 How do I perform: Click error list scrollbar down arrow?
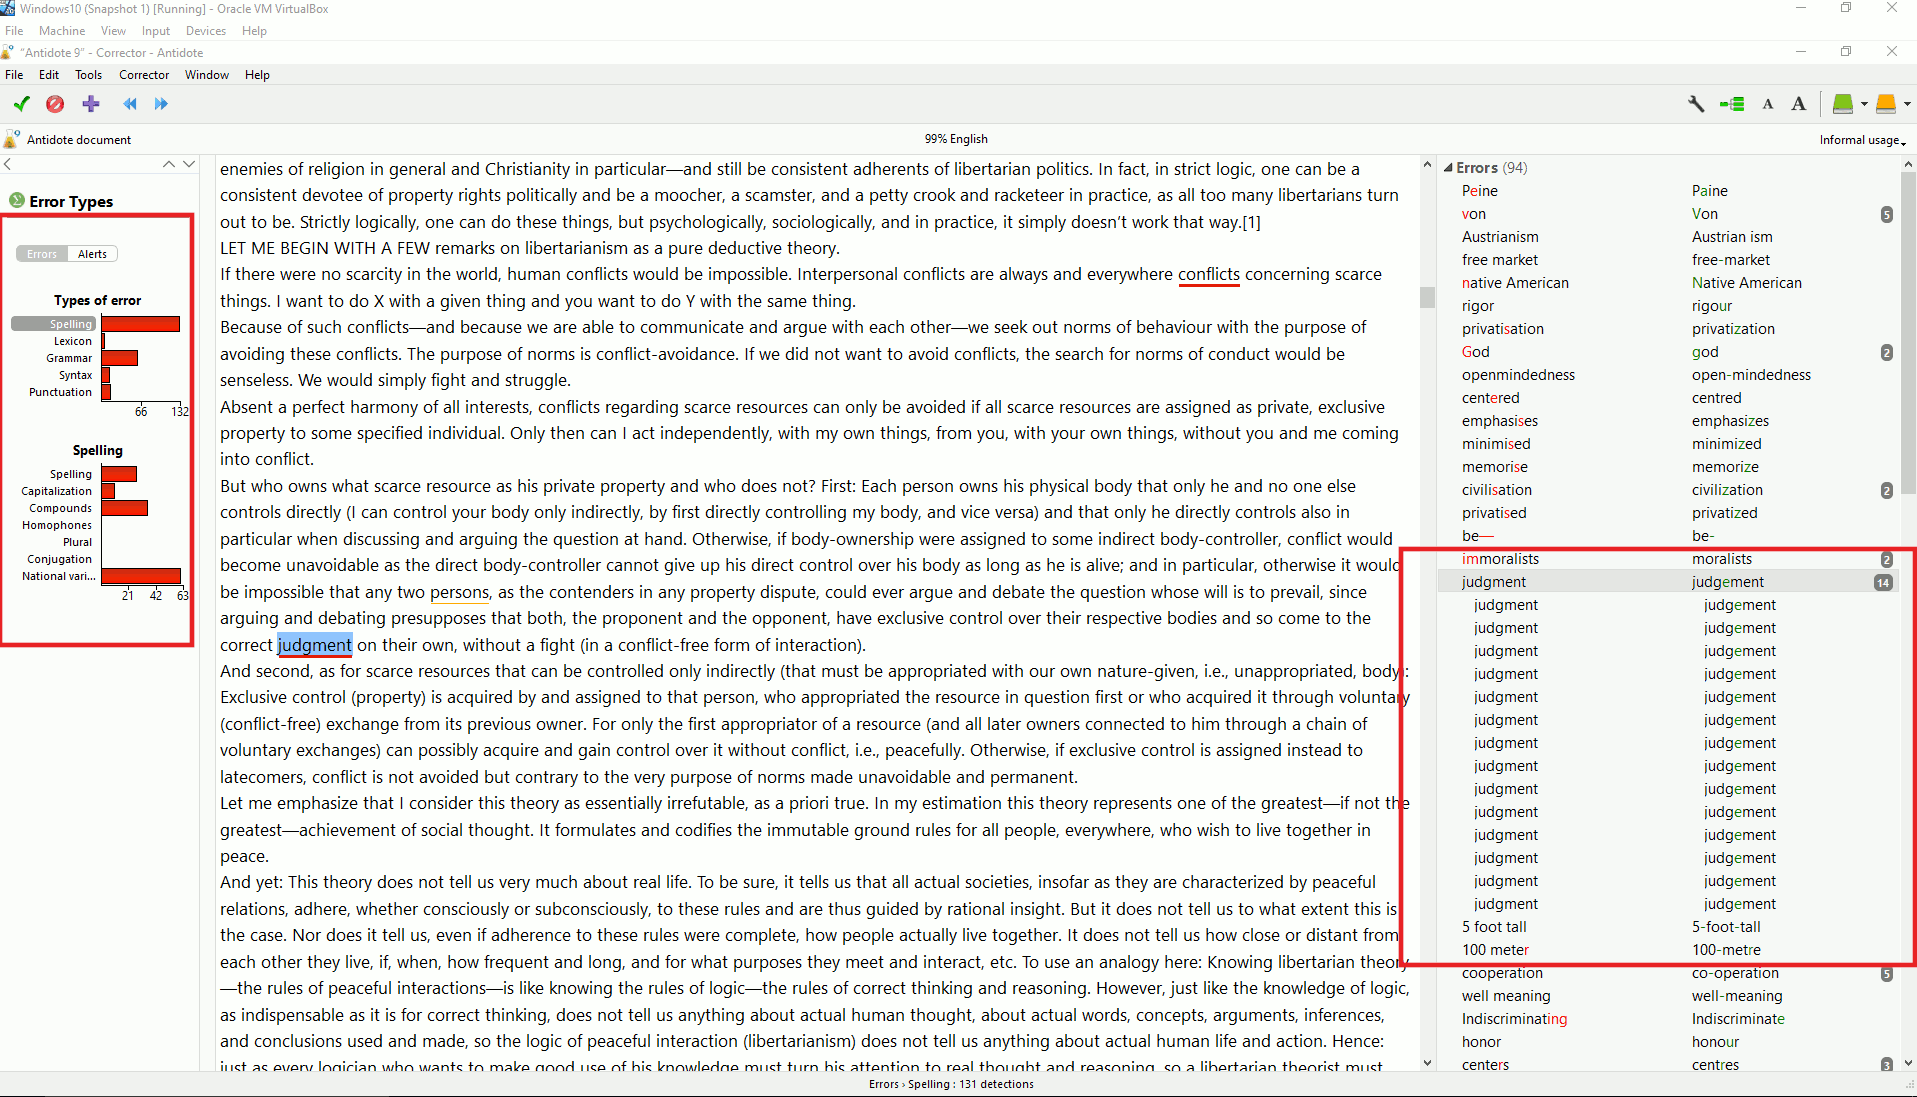pos(1908,1063)
